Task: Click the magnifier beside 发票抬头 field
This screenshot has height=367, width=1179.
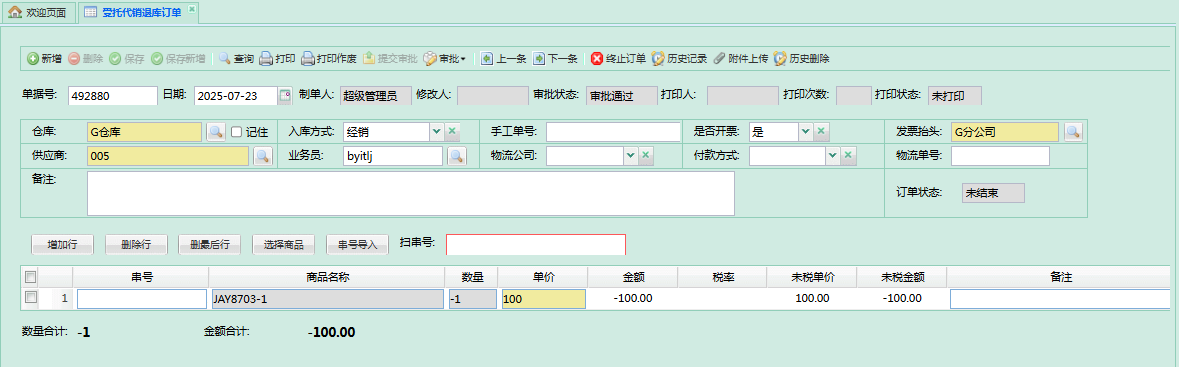Action: click(1073, 132)
